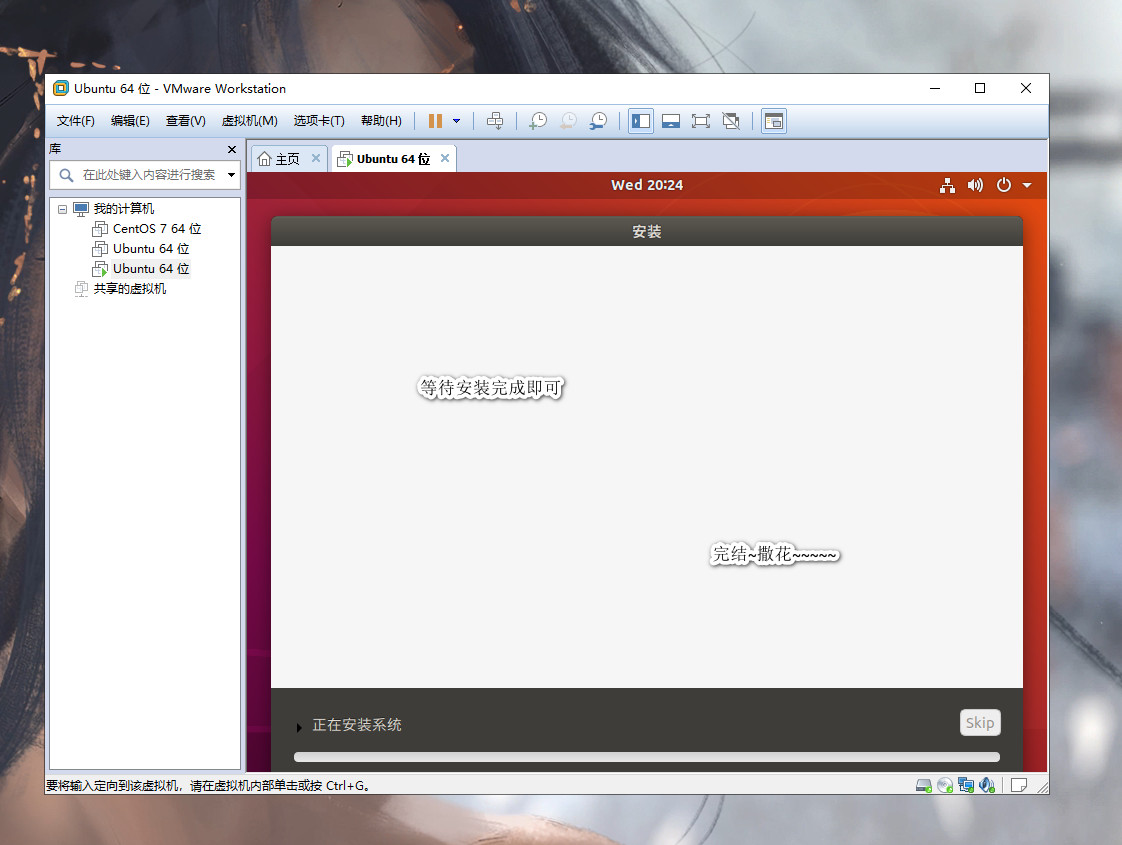
Task: Open the snapshot manager
Action: [598, 121]
